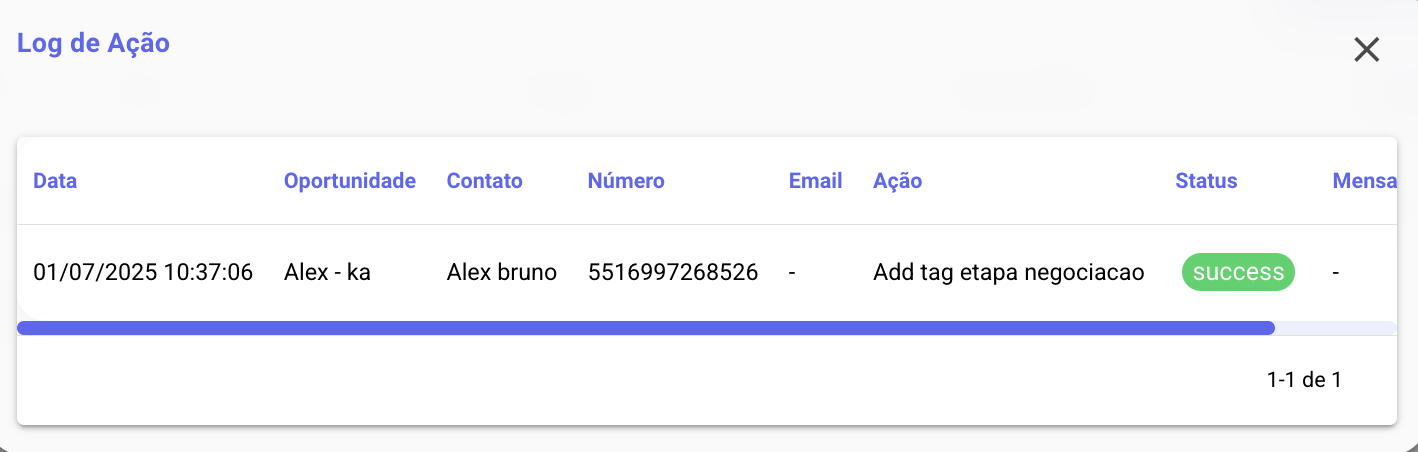Viewport: 1418px width, 452px height.
Task: Click the scrollbar track right of the thumb
Action: [x=1335, y=328]
